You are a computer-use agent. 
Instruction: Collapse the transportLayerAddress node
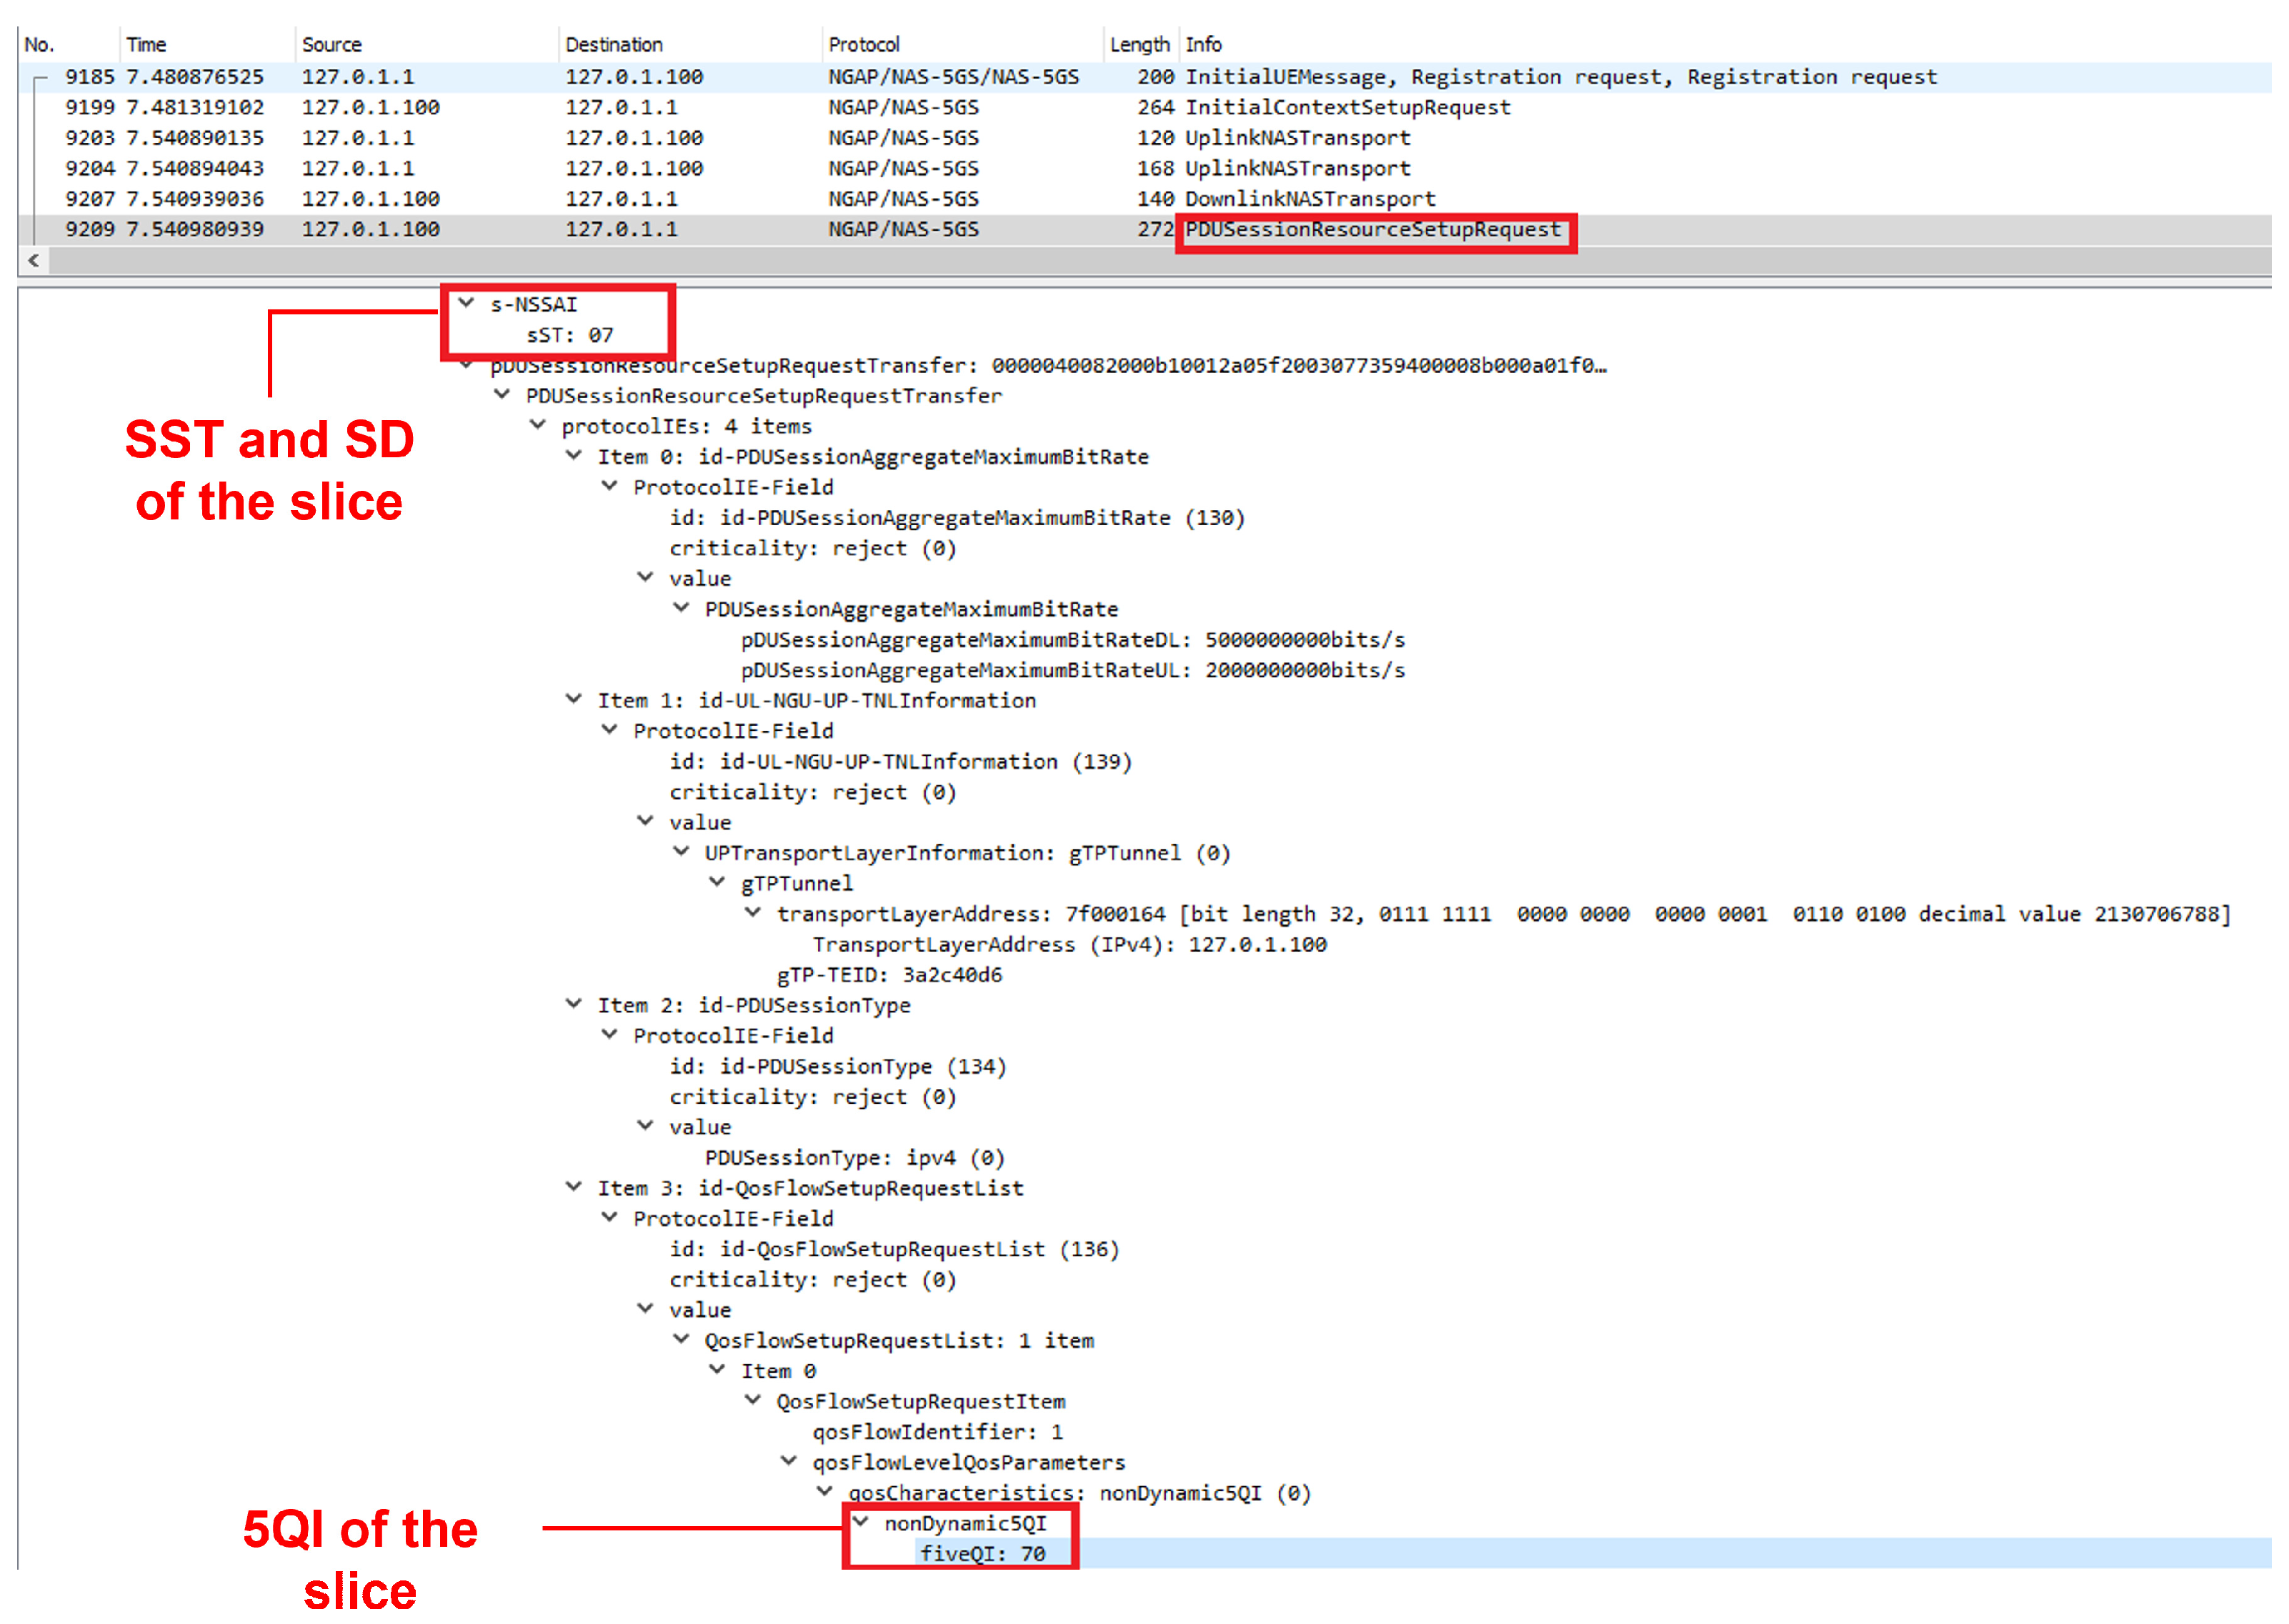(x=753, y=914)
